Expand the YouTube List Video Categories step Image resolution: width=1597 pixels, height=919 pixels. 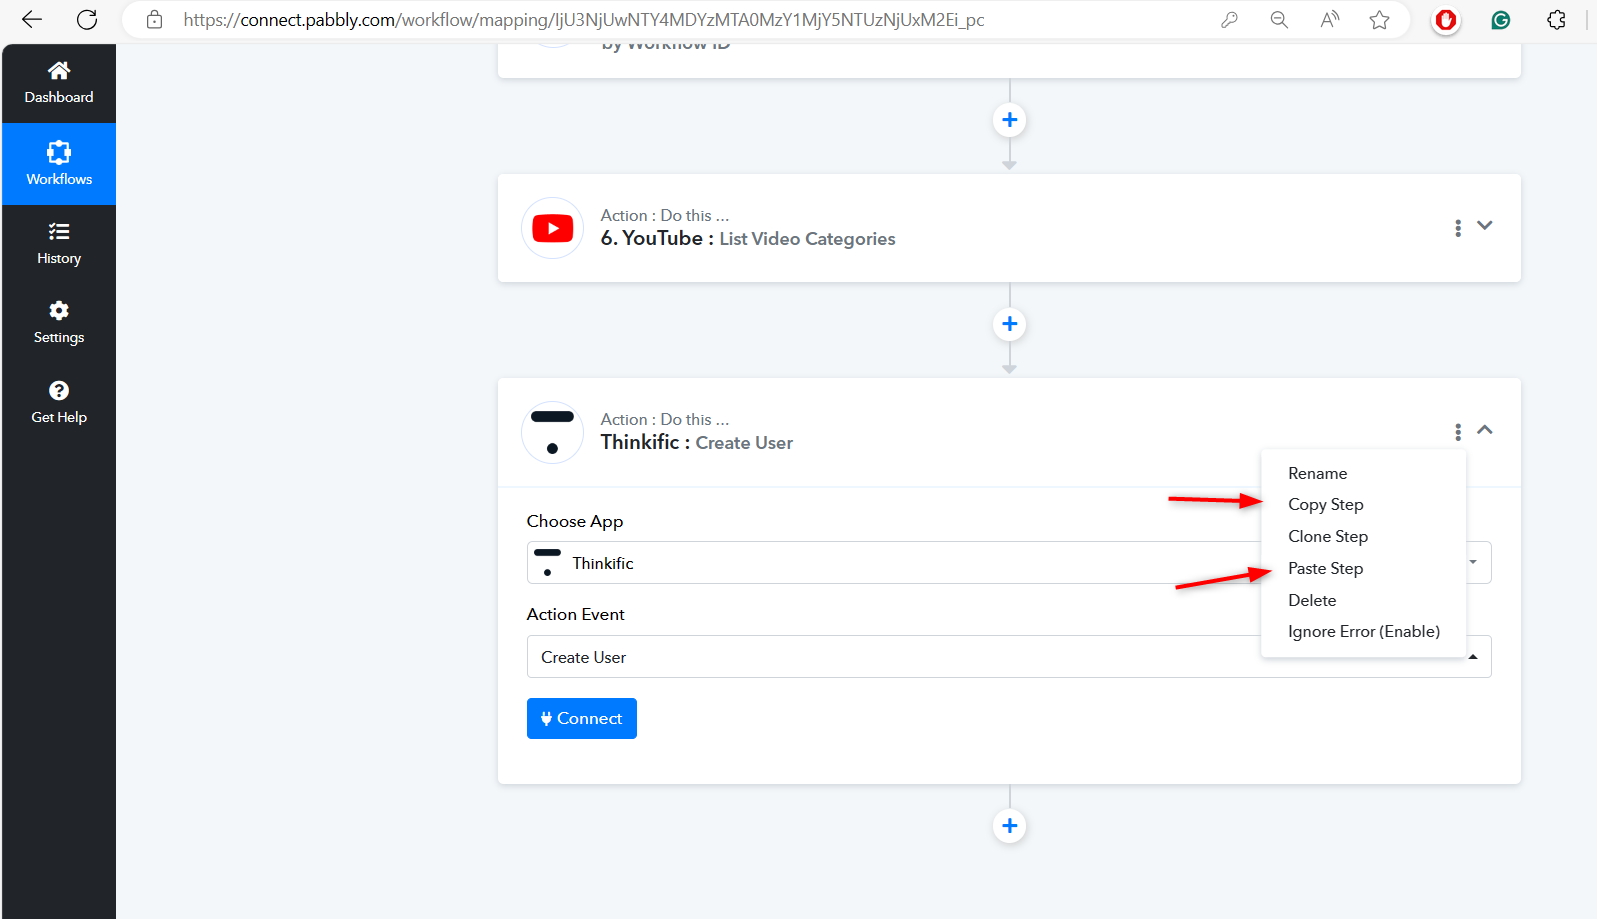(1485, 226)
